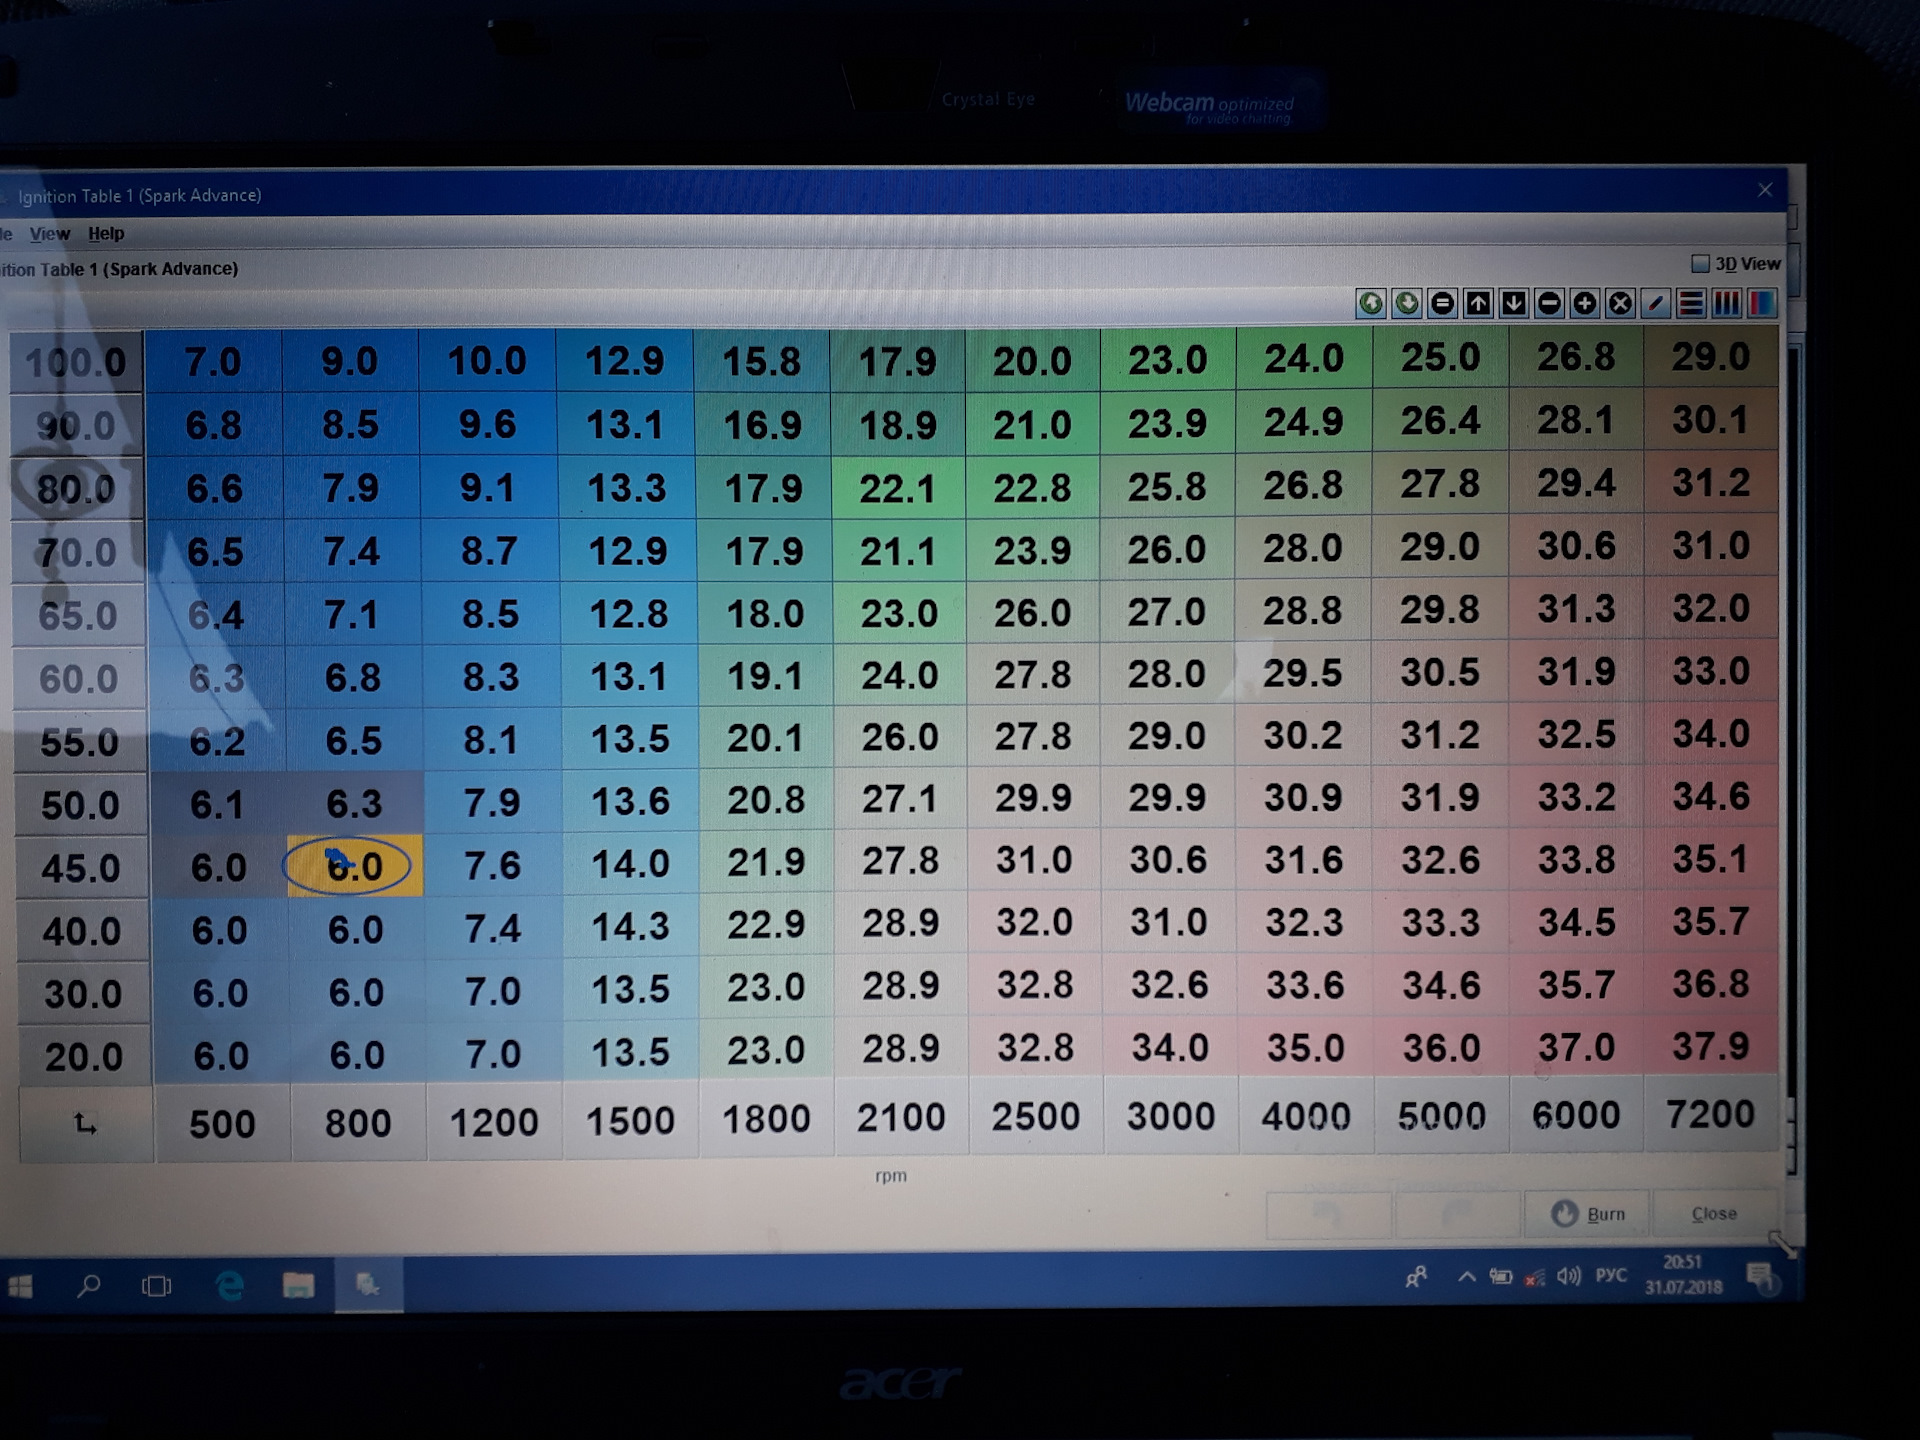Click the equals set-value toolbar icon
Image resolution: width=1920 pixels, height=1440 pixels.
(x=1442, y=303)
